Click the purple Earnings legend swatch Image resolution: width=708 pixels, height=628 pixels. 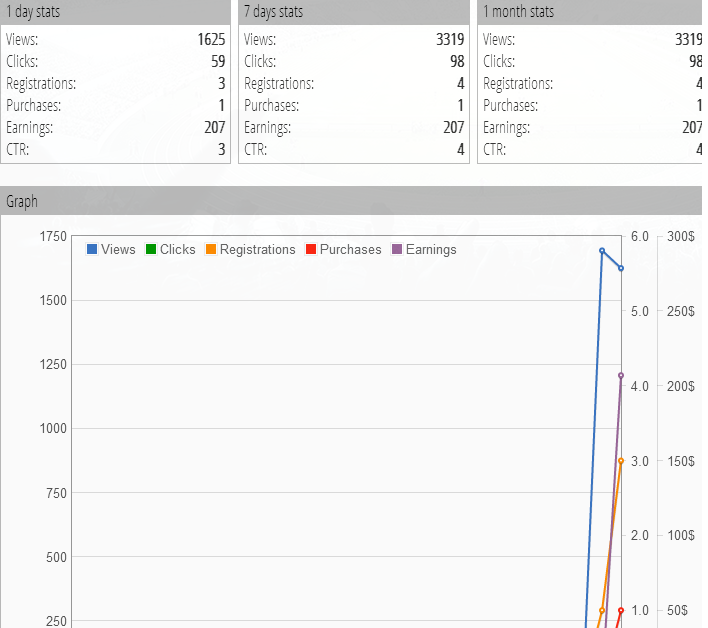click(397, 249)
